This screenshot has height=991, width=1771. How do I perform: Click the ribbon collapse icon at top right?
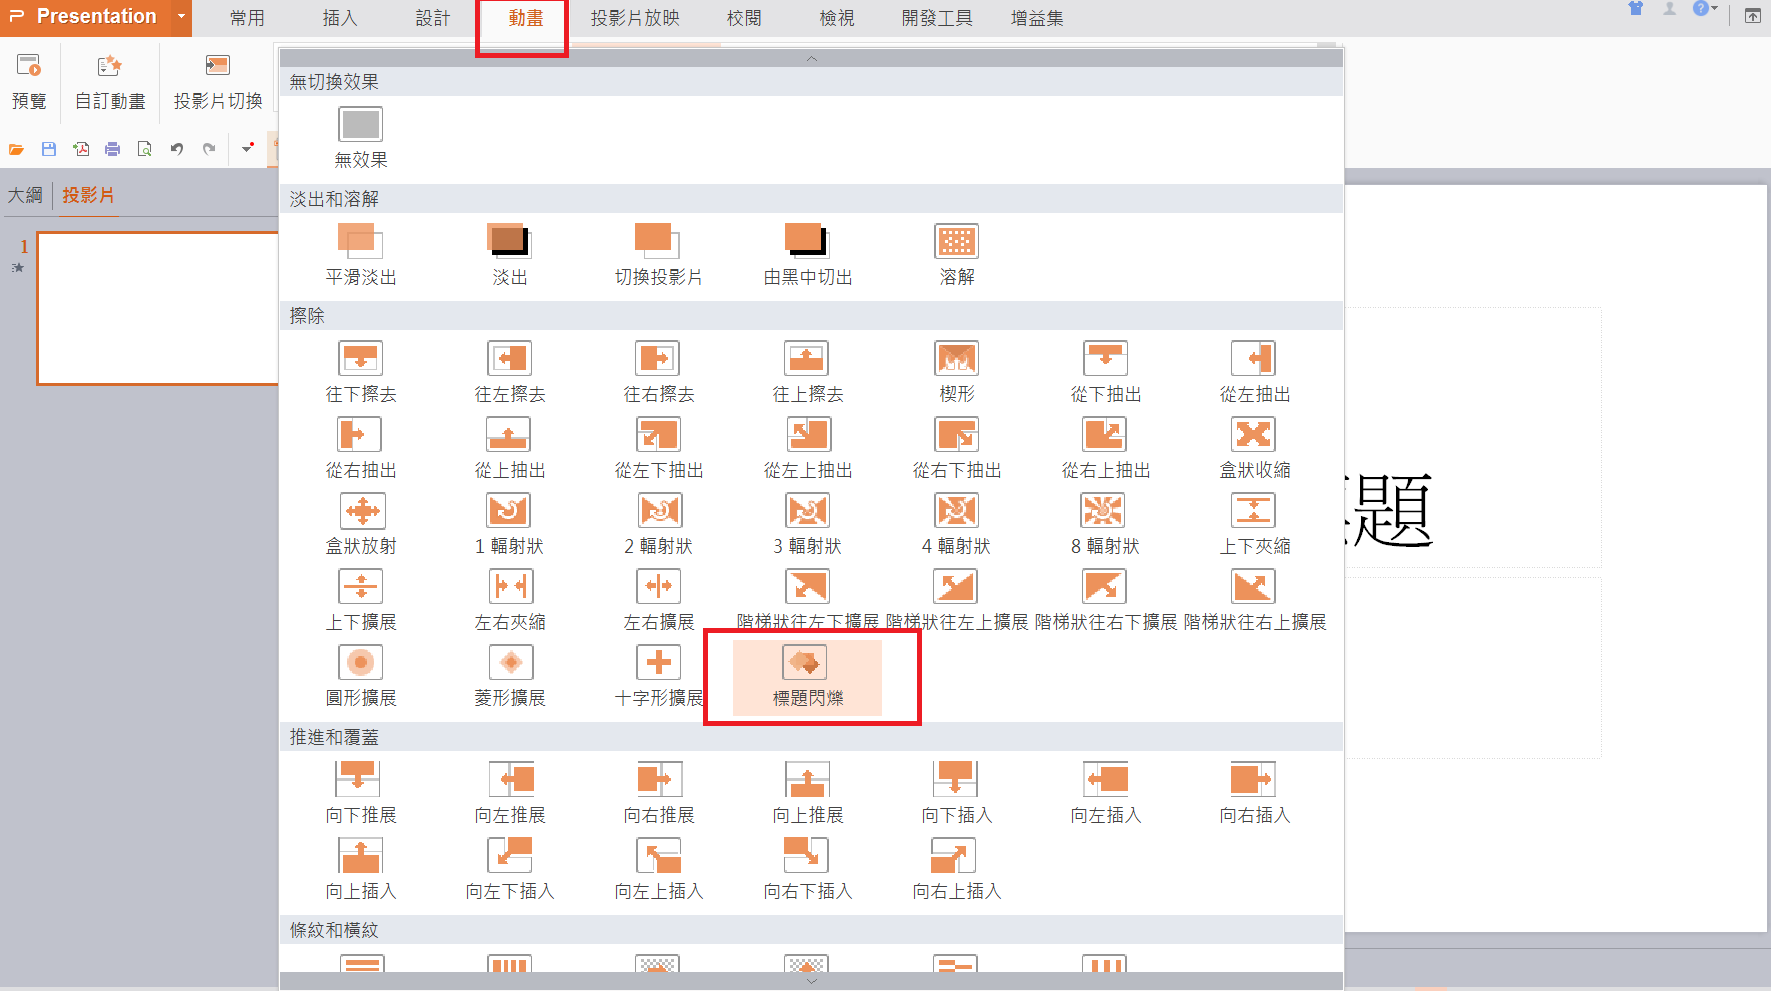1753,15
